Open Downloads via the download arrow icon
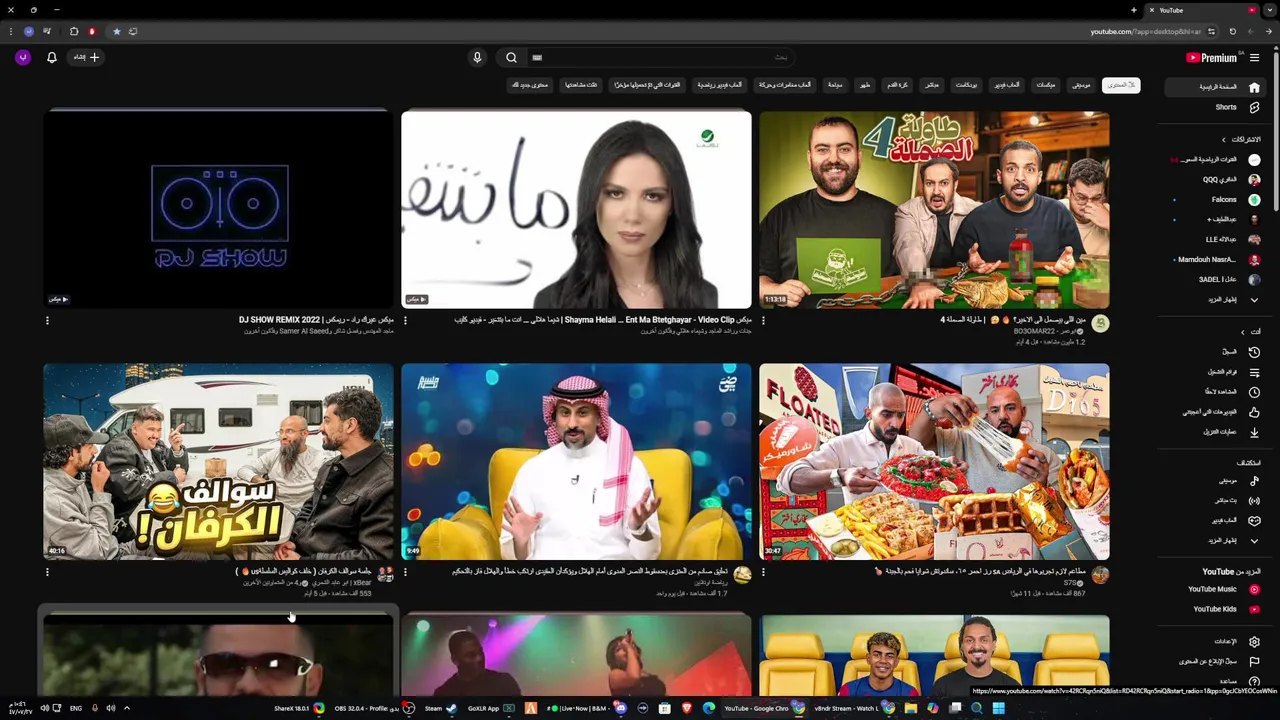Viewport: 1280px width, 720px height. click(x=1254, y=432)
